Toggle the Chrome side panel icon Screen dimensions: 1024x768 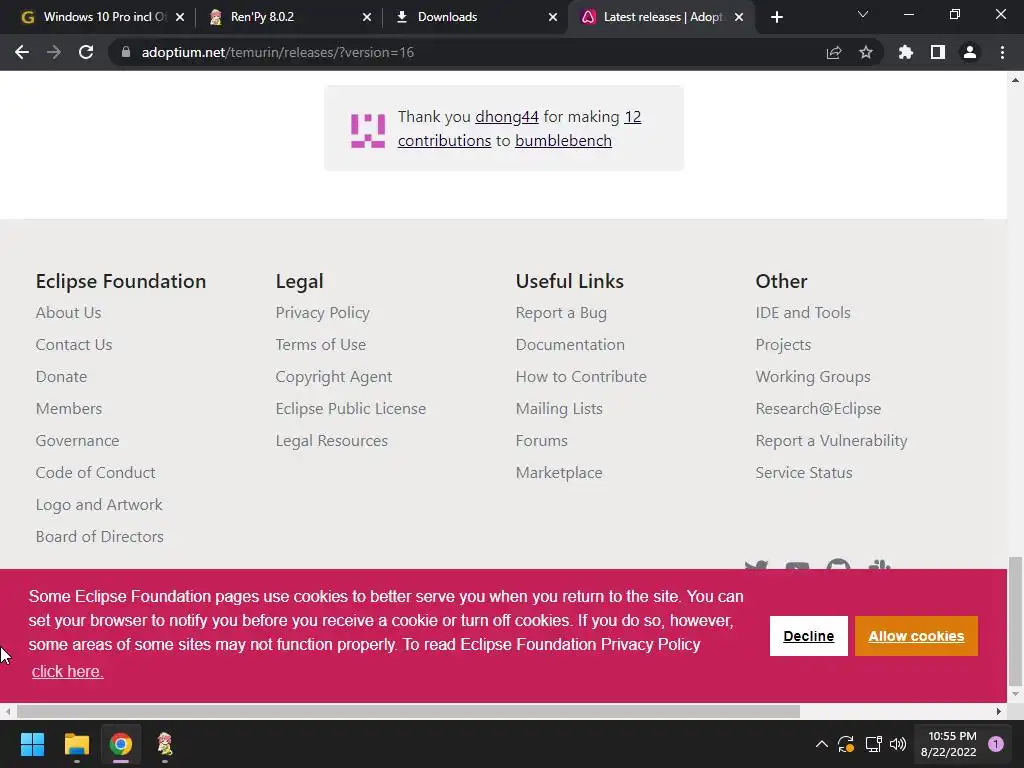[938, 52]
